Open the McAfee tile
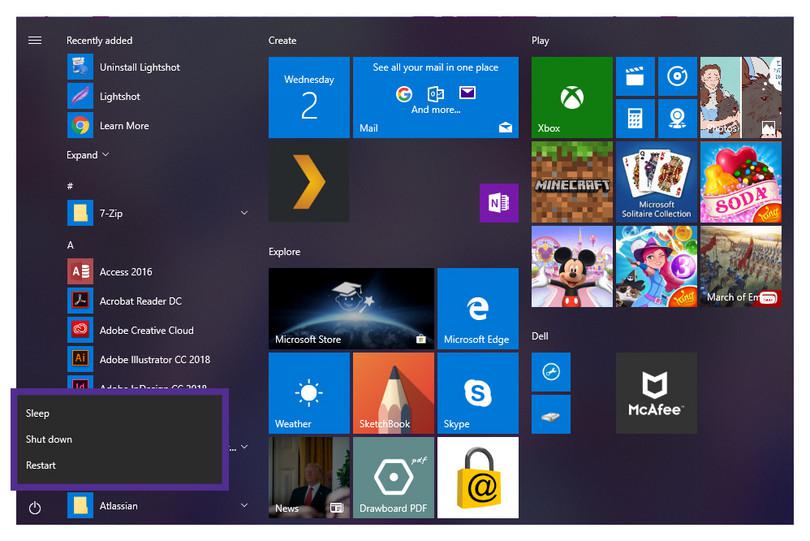The width and height of the screenshot is (810, 541). [656, 393]
